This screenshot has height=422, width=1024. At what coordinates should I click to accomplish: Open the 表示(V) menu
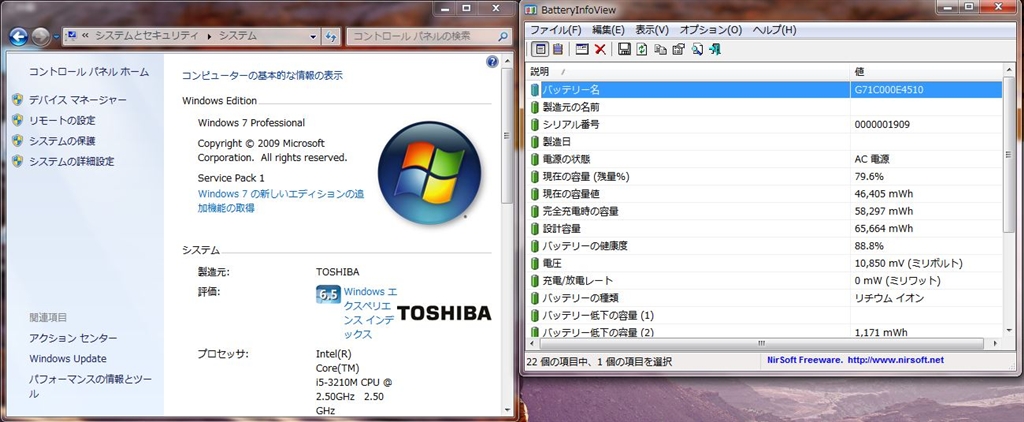[x=652, y=30]
